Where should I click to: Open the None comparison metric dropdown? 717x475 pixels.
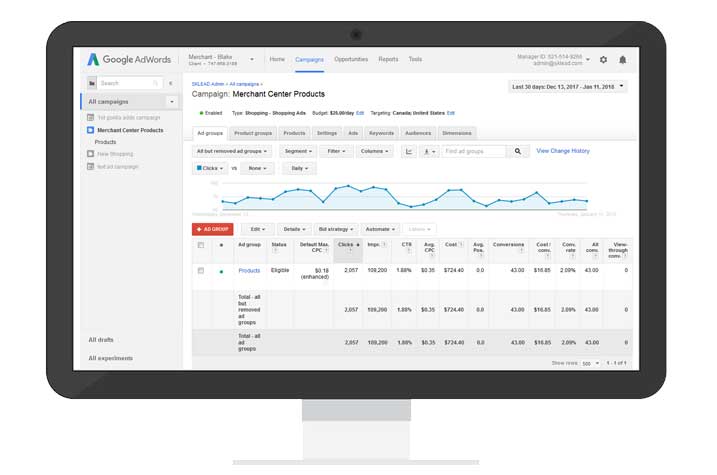257,168
